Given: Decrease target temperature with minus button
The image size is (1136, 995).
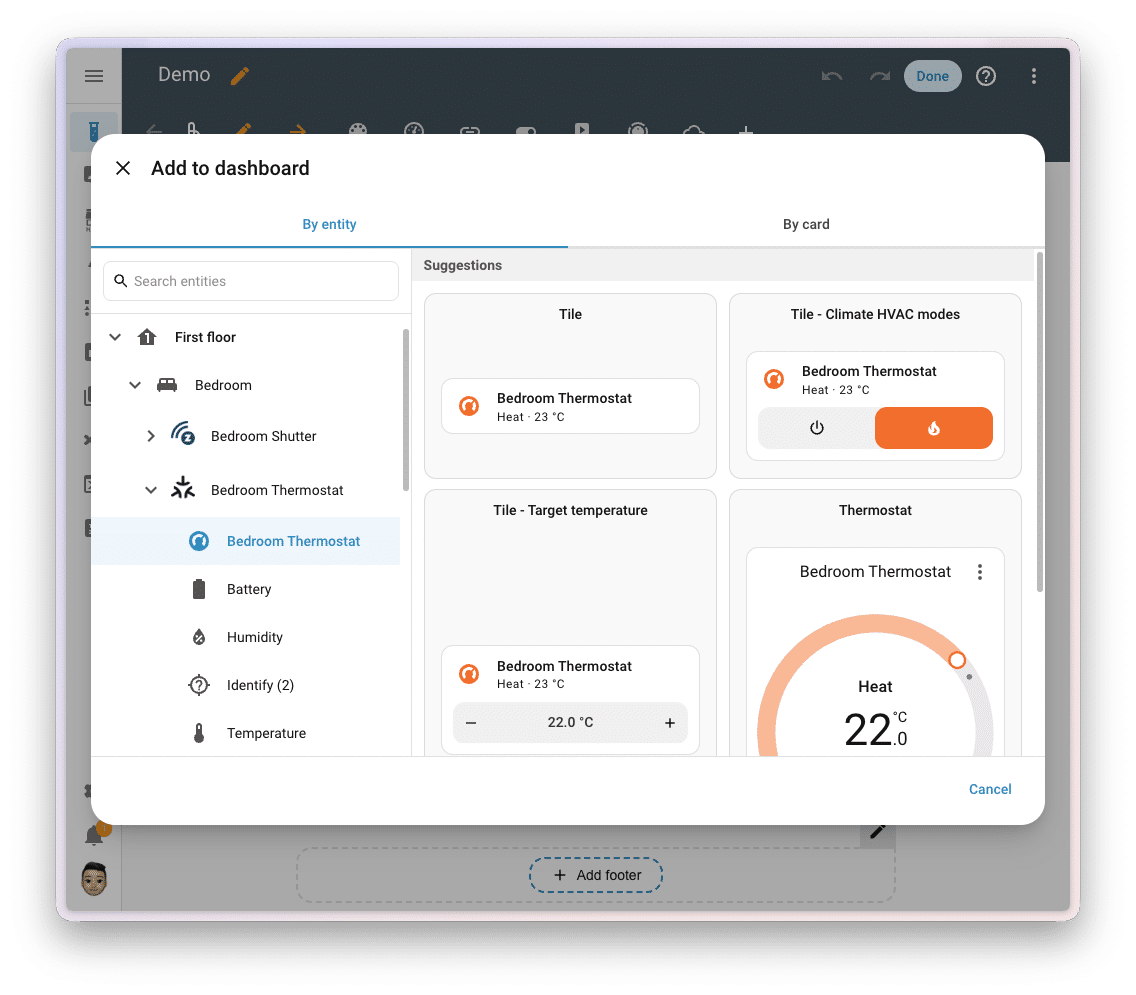Looking at the screenshot, I should 471,723.
